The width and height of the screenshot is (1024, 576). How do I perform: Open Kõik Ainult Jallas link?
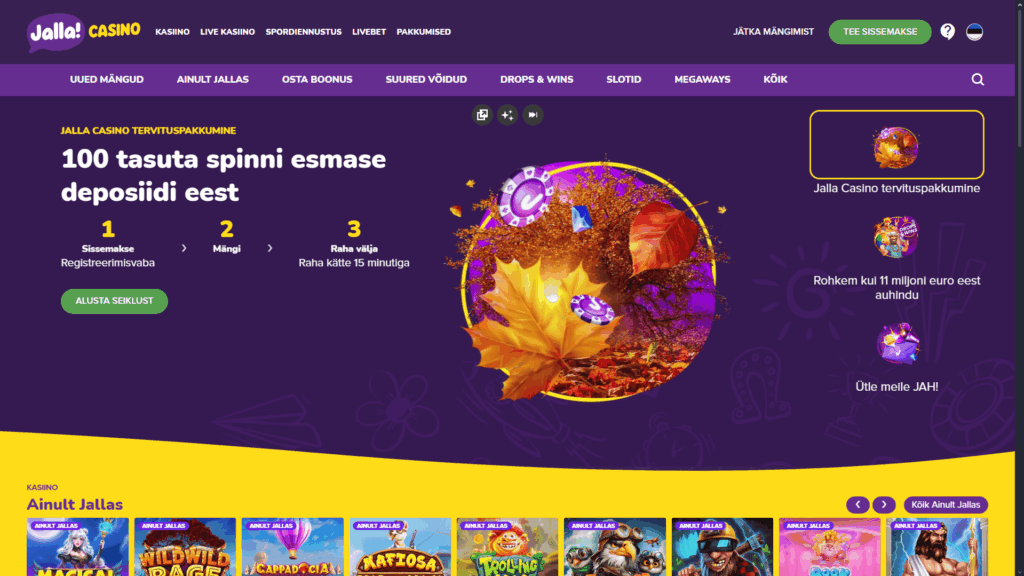(x=946, y=505)
